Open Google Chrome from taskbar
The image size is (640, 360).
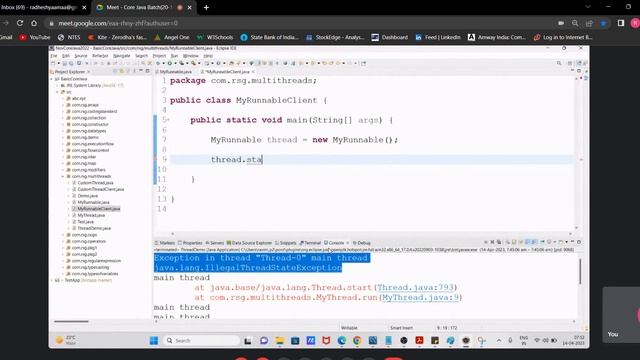click(357, 340)
